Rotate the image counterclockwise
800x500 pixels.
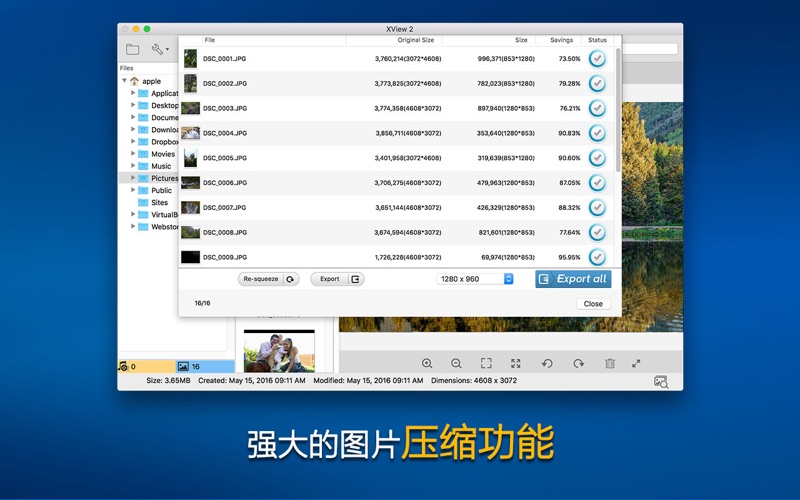pos(547,364)
